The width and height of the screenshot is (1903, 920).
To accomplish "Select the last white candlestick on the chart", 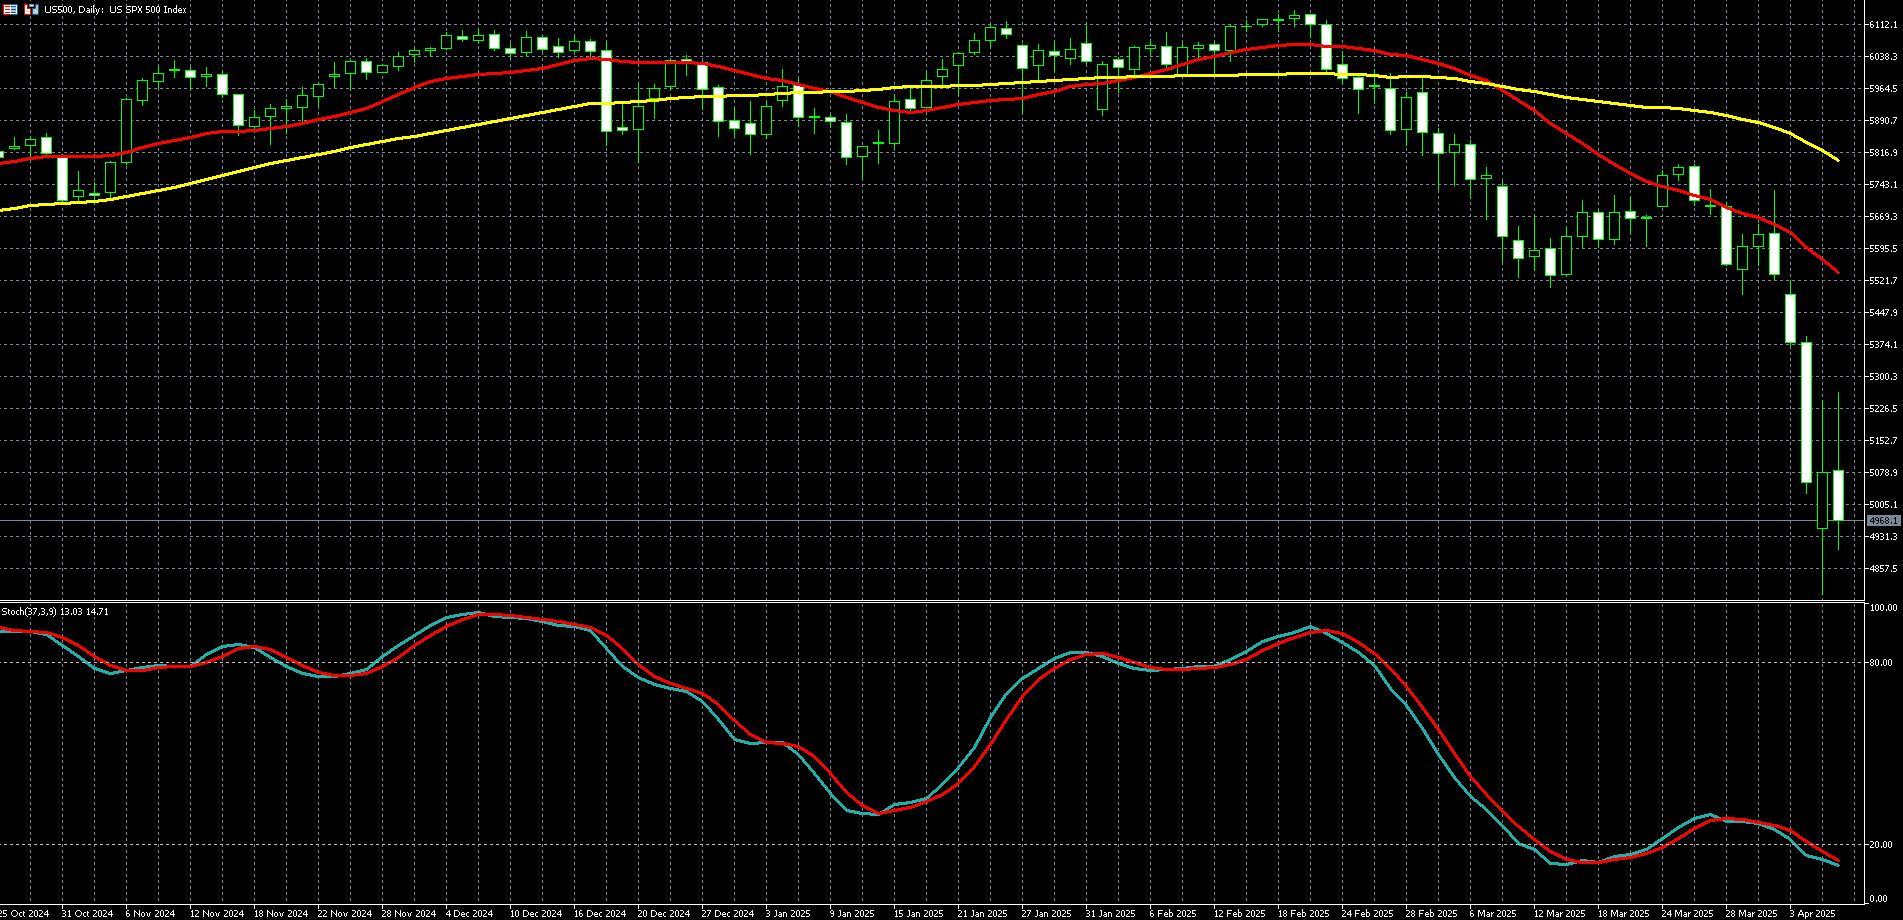I will [1838, 495].
